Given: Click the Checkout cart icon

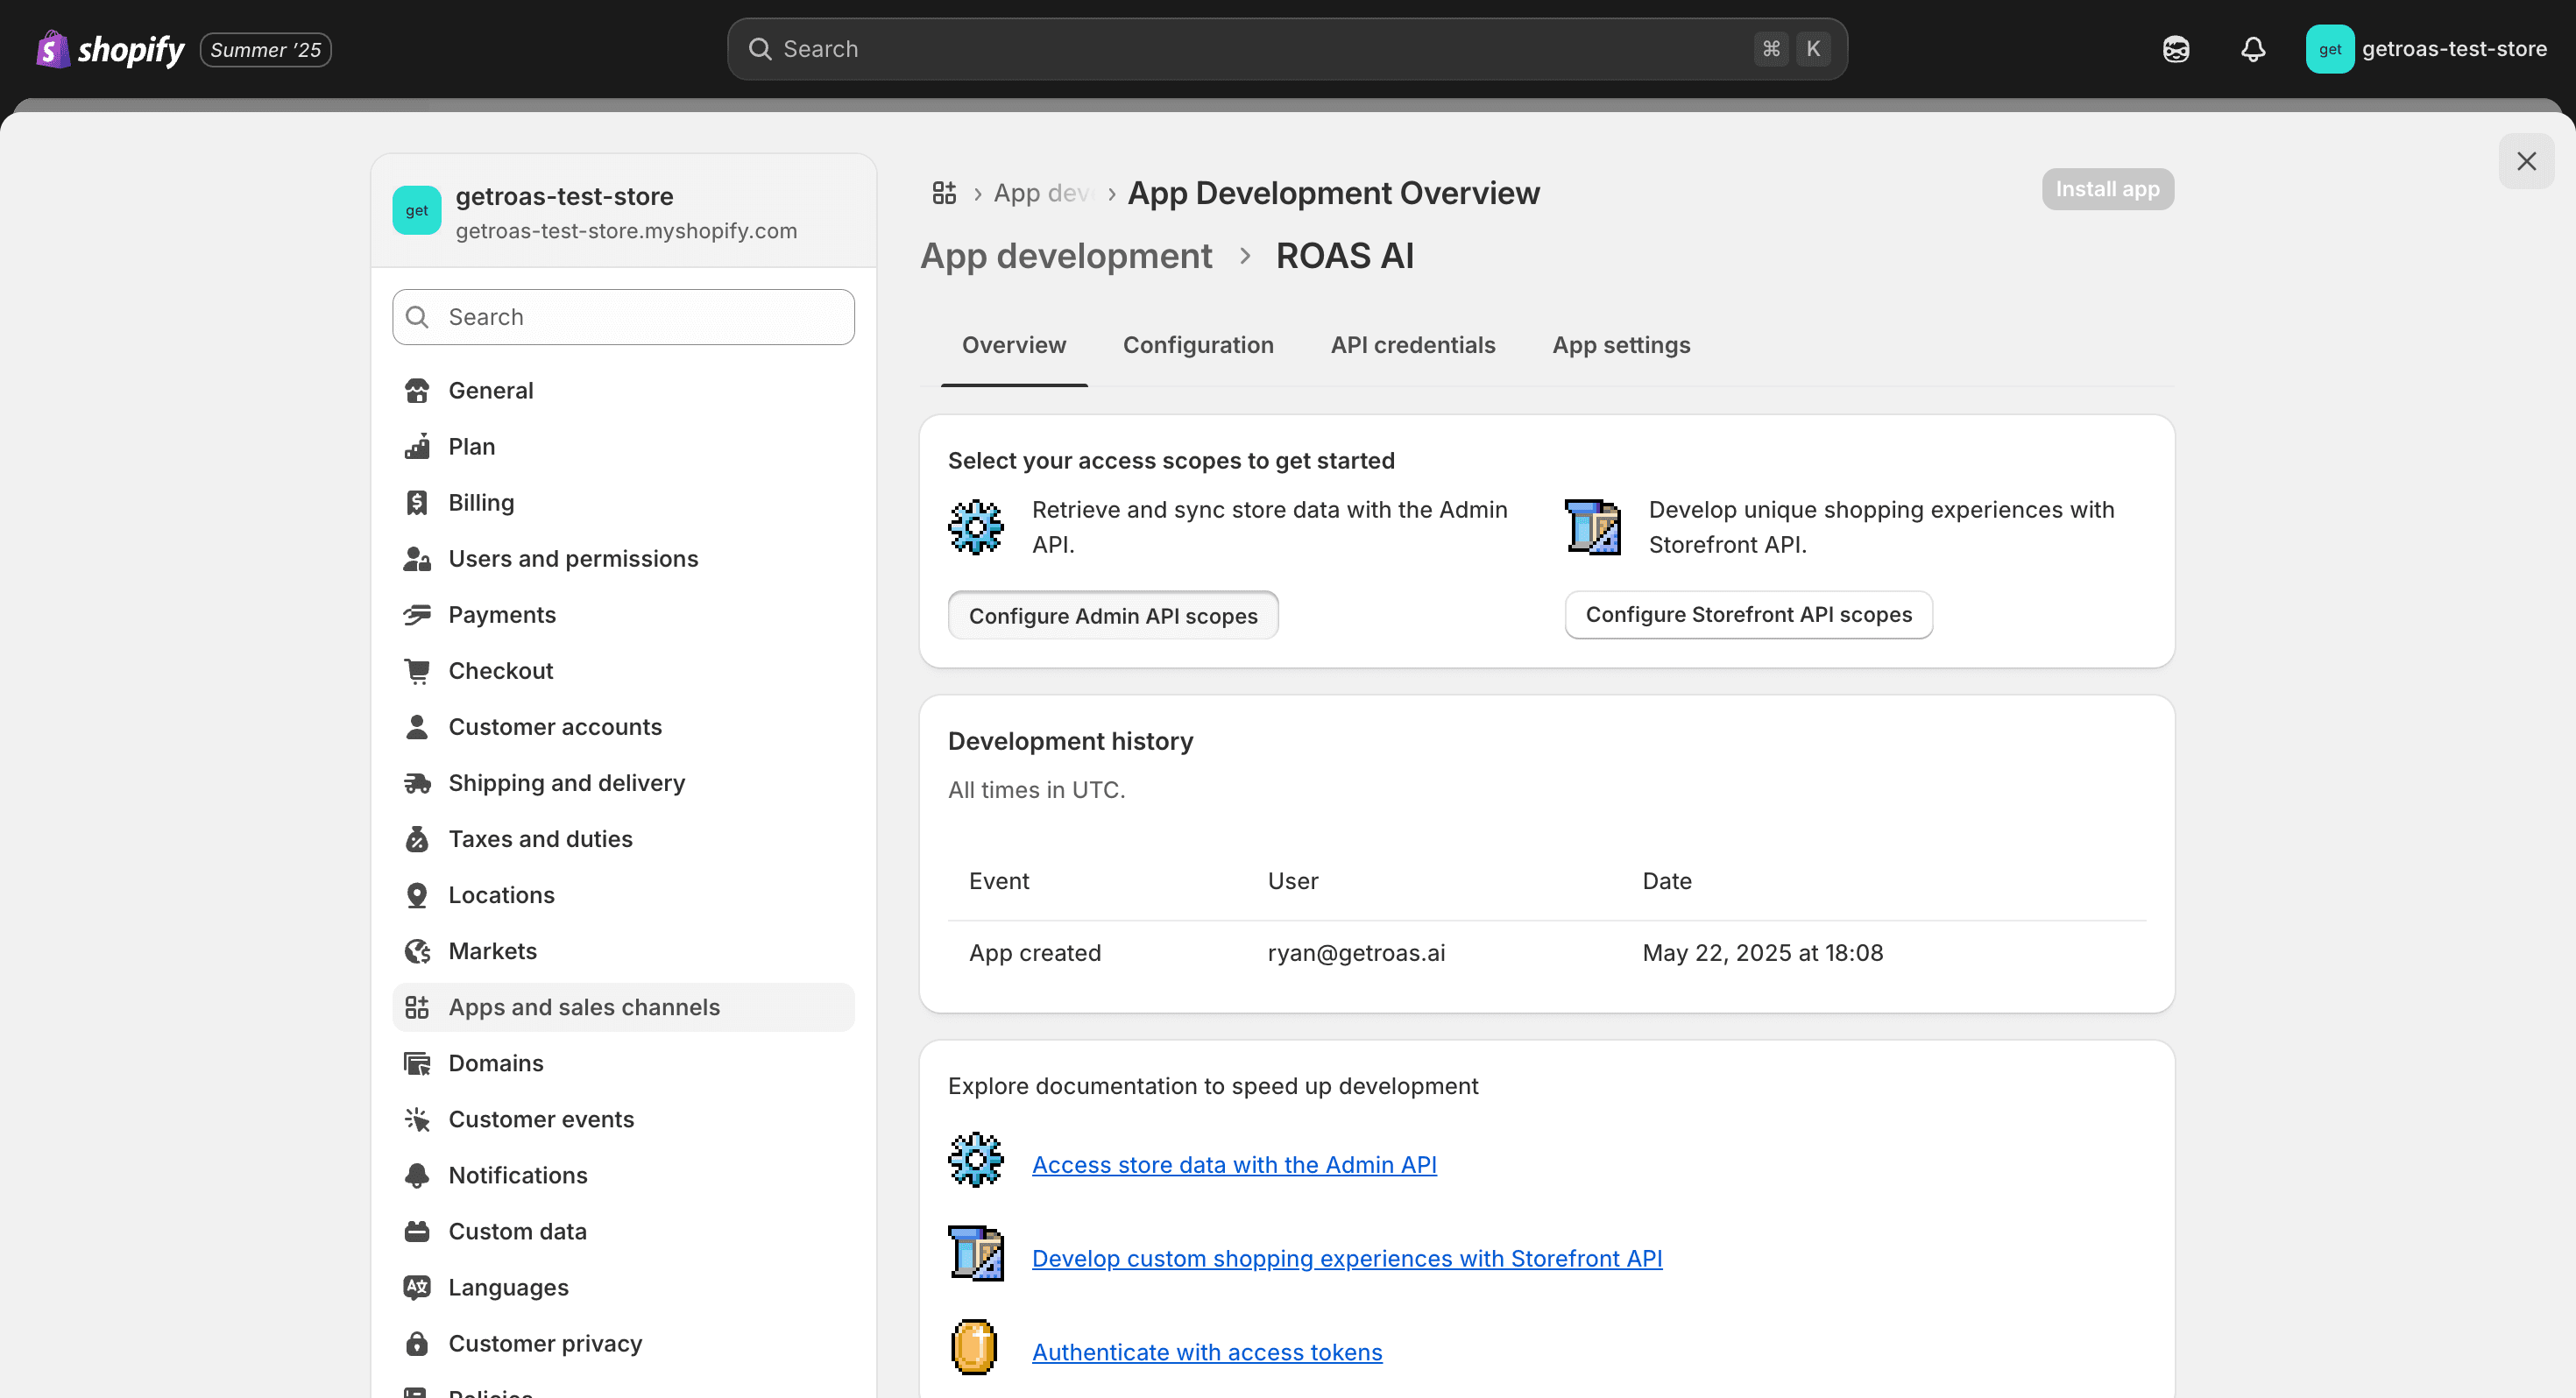Looking at the screenshot, I should pyautogui.click(x=417, y=671).
